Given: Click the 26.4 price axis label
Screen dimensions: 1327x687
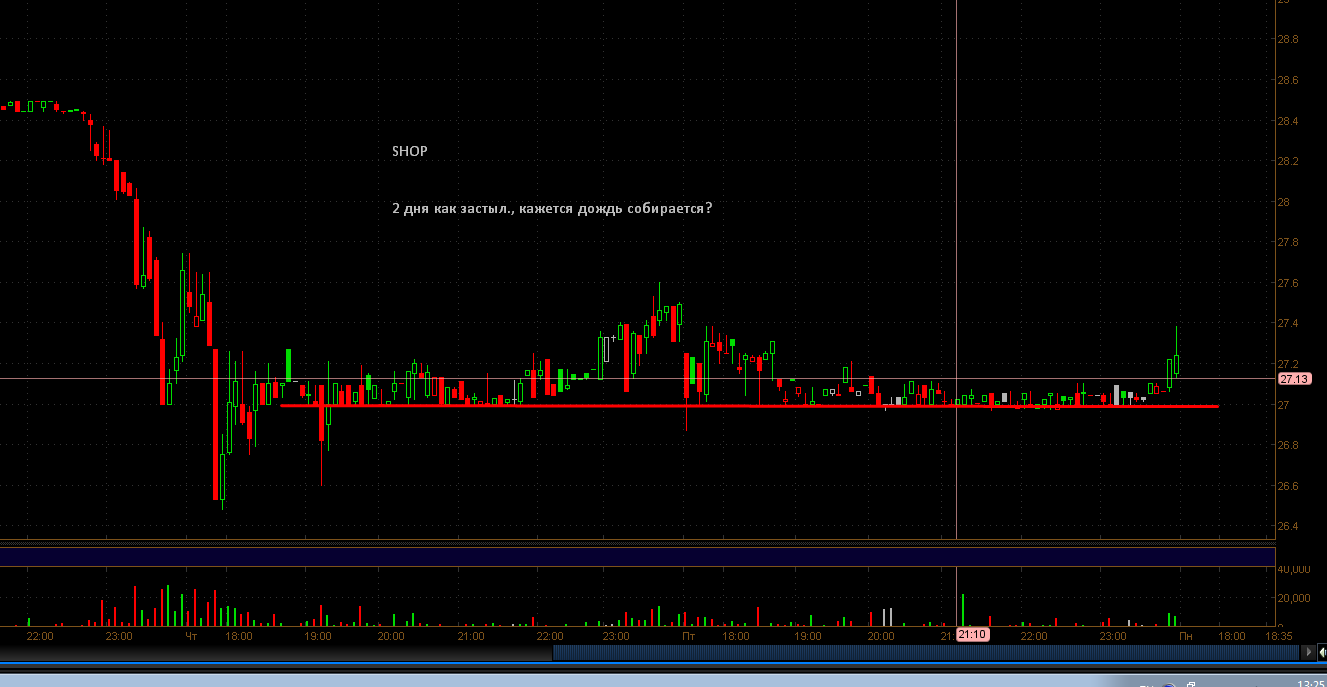Looking at the screenshot, I should click(1288, 526).
